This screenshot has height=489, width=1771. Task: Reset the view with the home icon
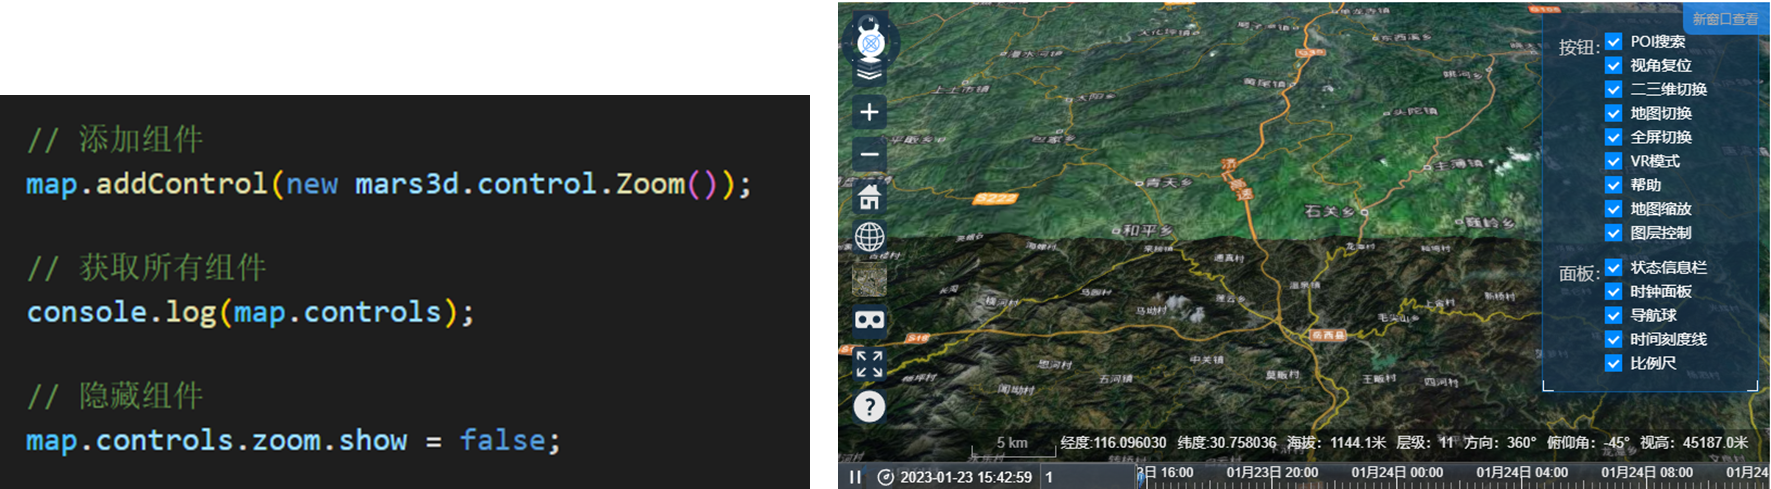pos(870,196)
